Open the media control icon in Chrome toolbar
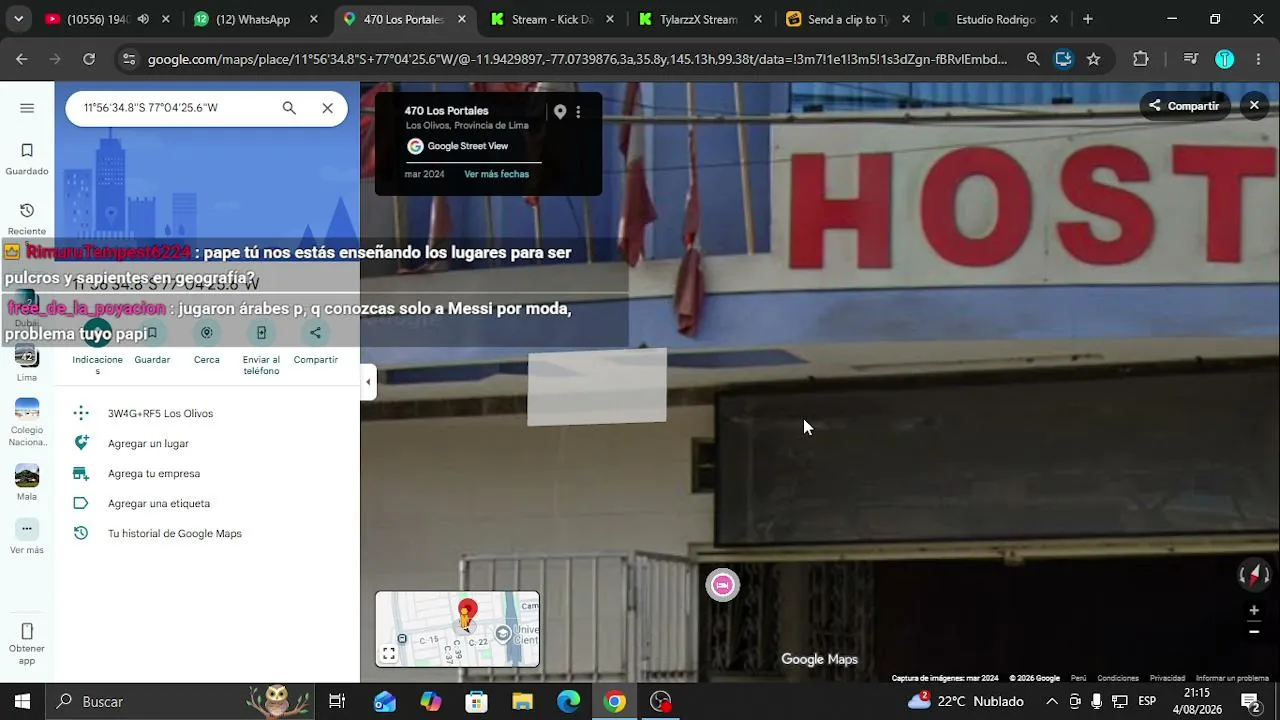 point(1190,59)
